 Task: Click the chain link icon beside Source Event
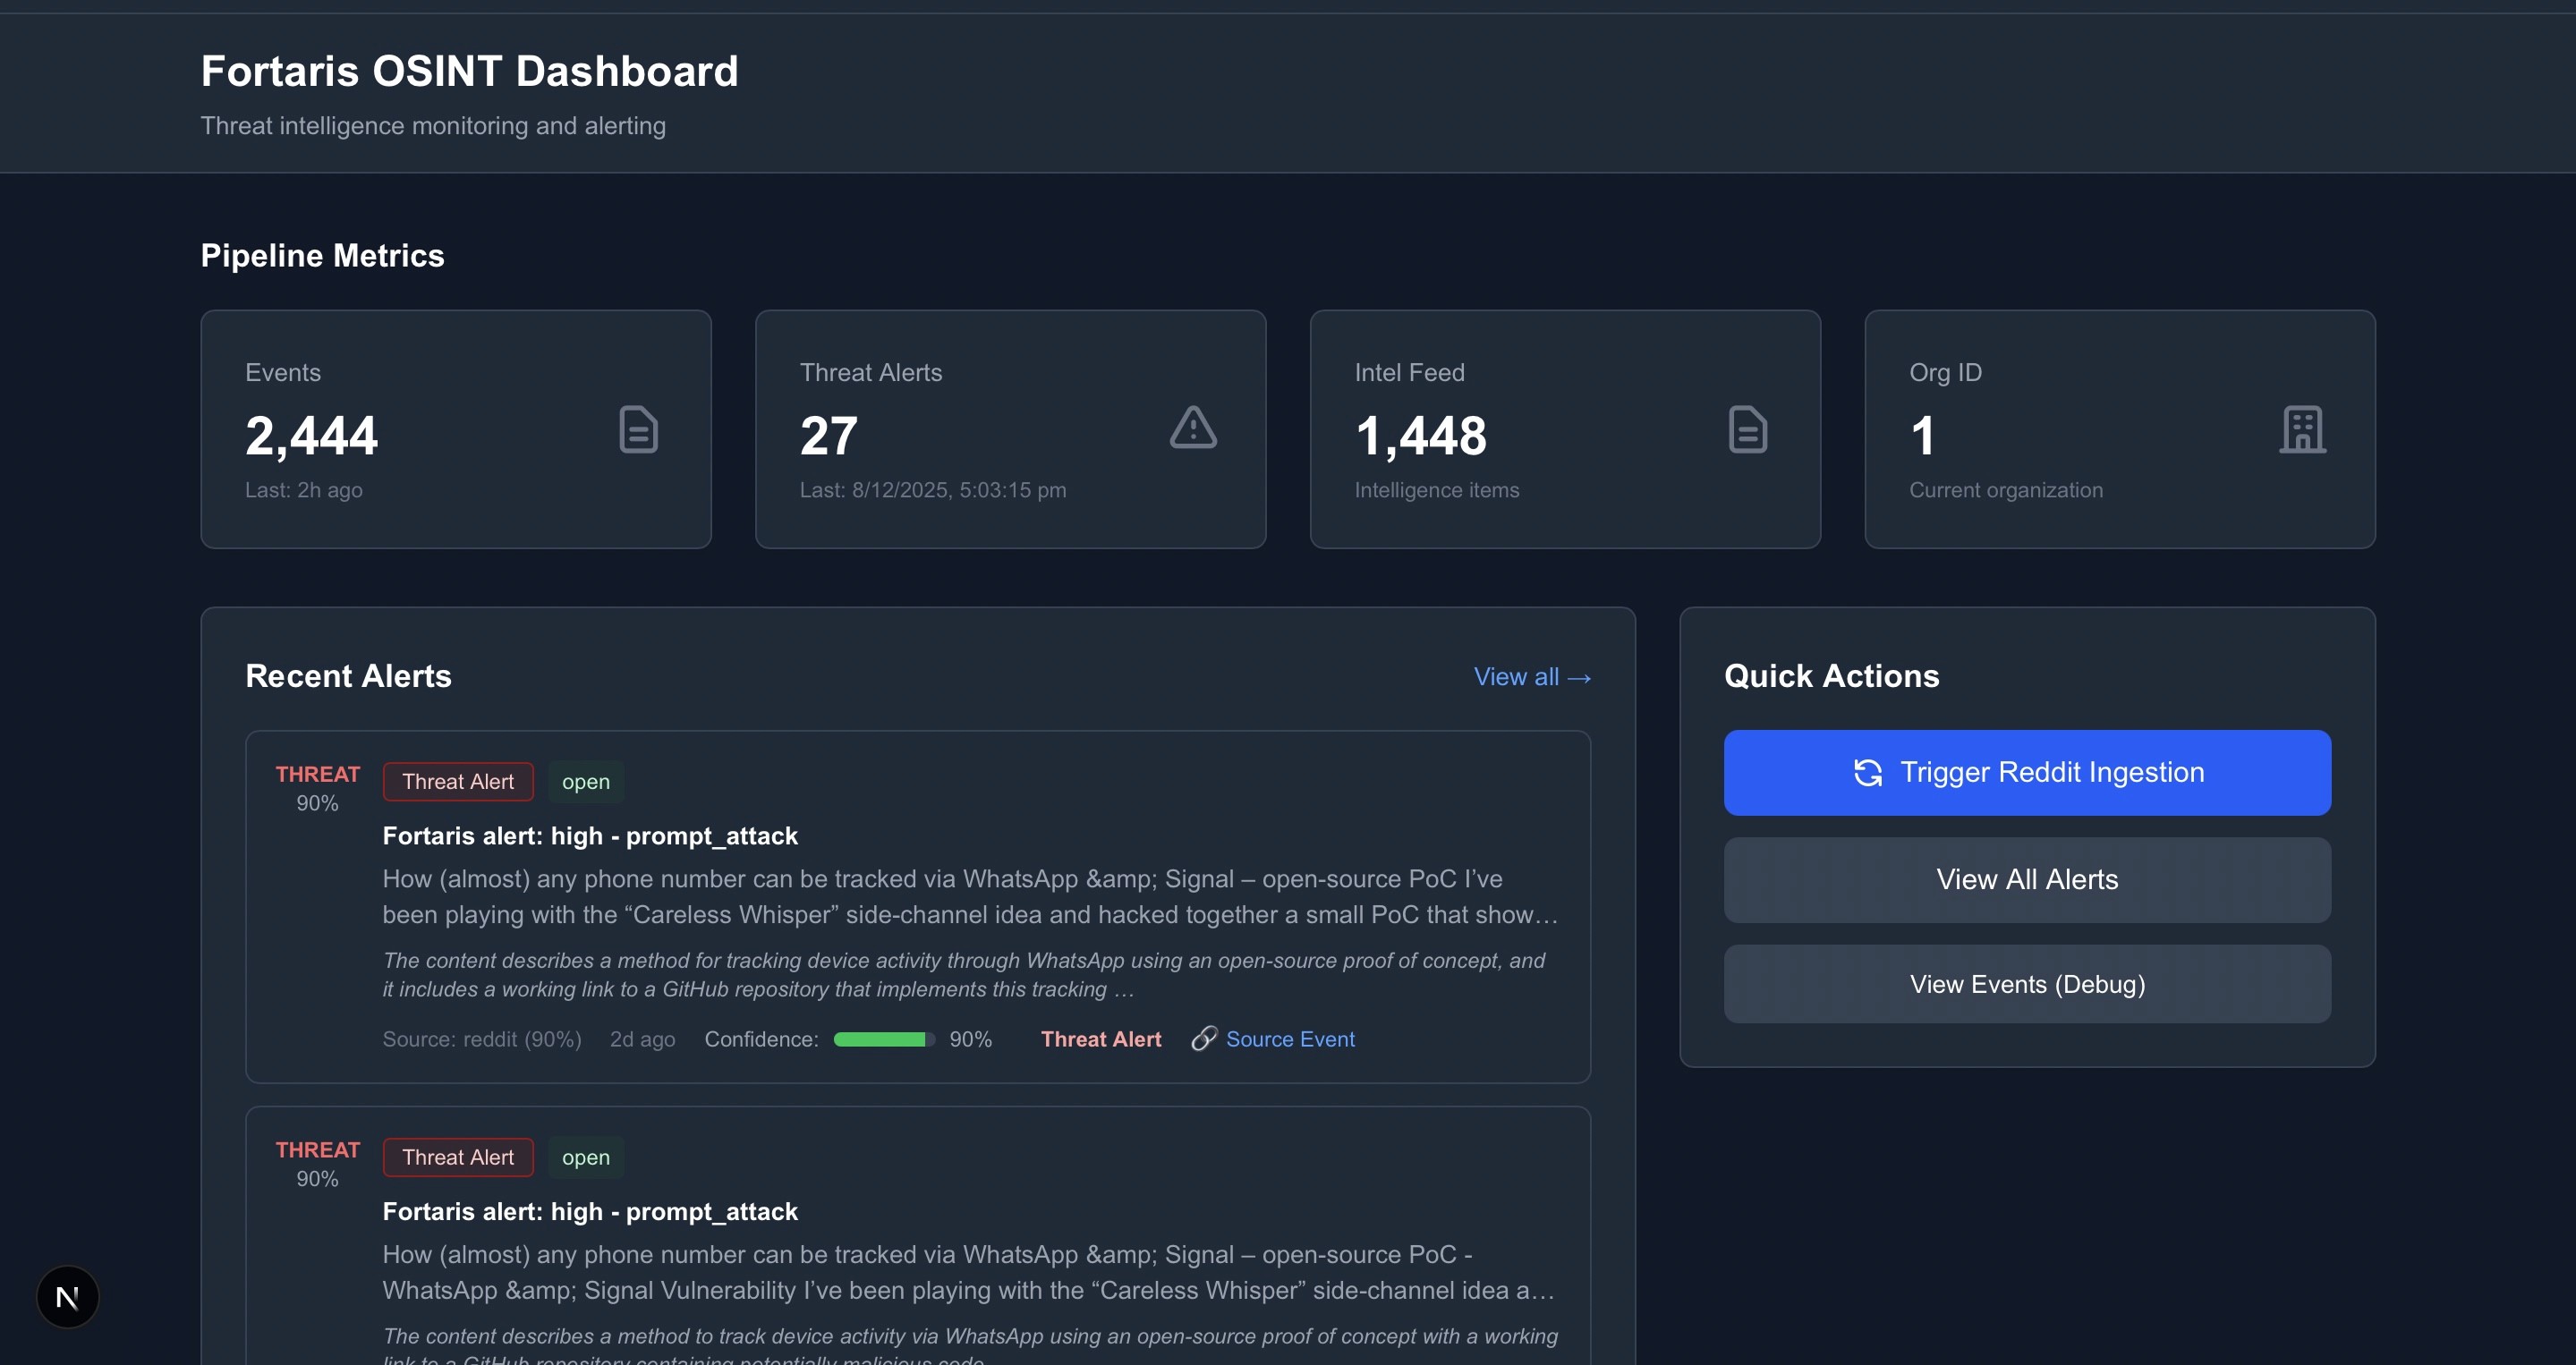click(x=1204, y=1039)
